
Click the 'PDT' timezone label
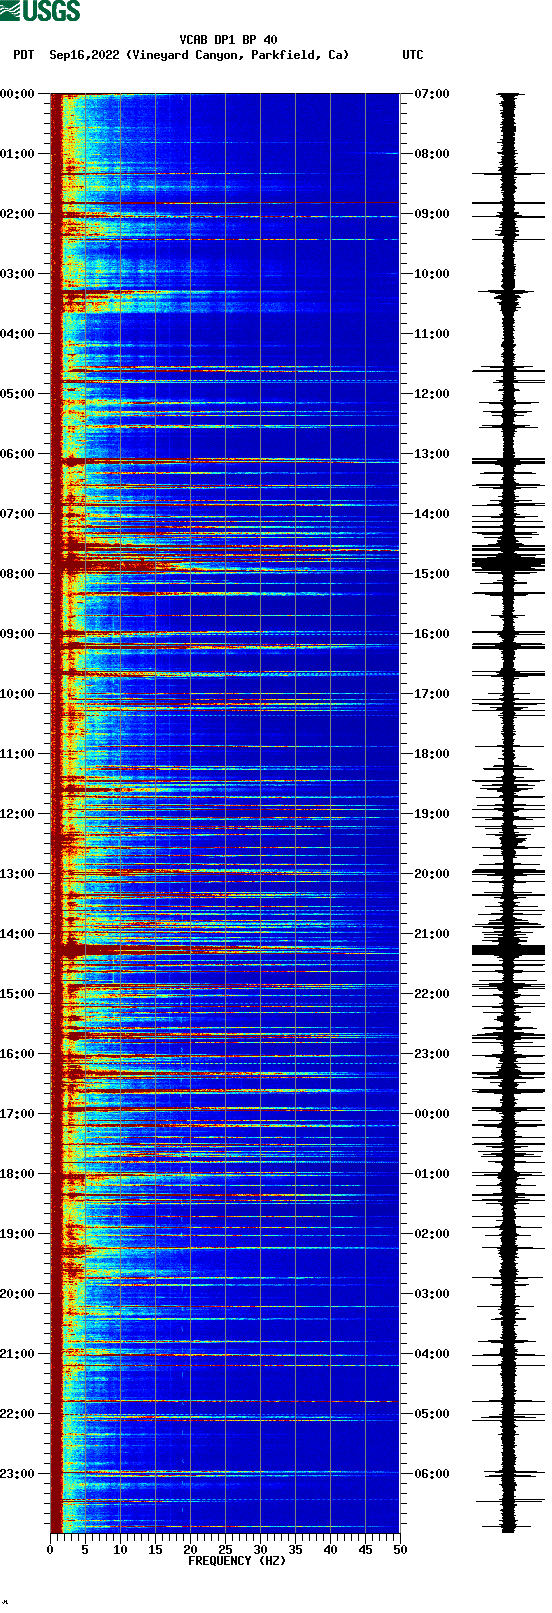point(23,55)
